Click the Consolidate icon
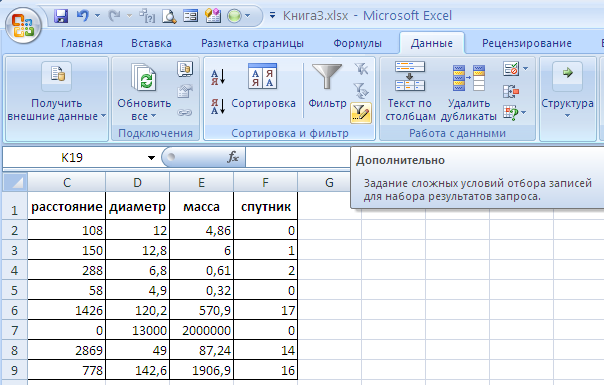604x385 pixels. 511,91
